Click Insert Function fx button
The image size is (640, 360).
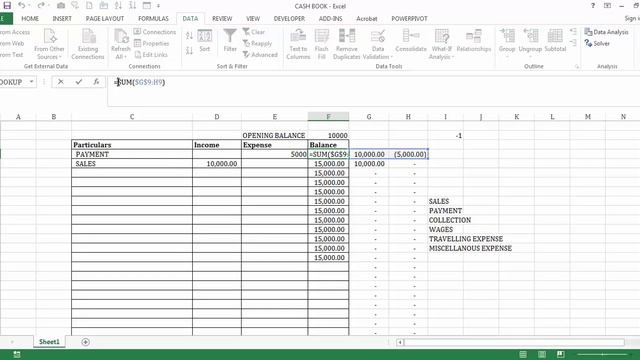click(x=96, y=82)
